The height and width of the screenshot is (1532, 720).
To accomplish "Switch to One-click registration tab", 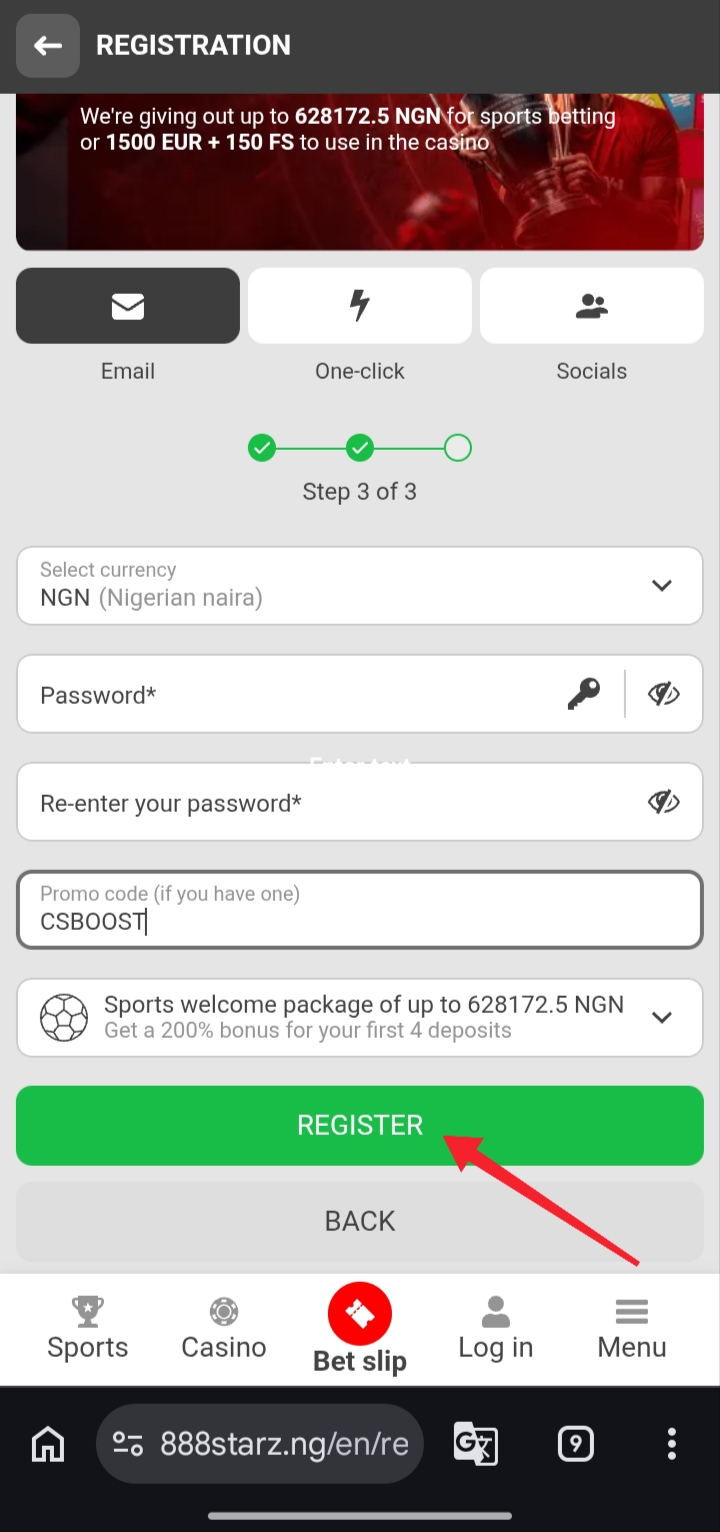I will tap(360, 306).
